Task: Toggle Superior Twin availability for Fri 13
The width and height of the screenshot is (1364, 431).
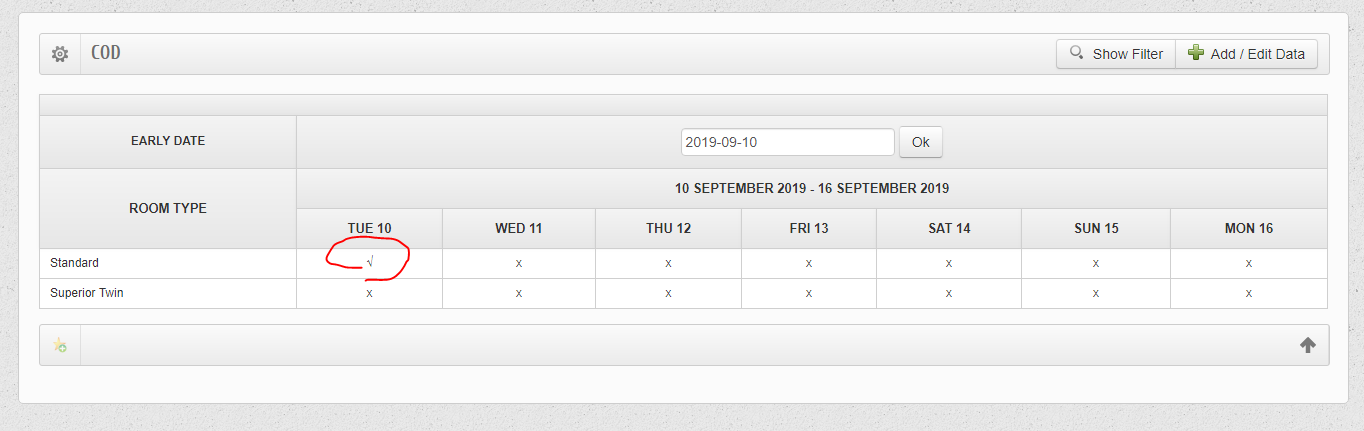Action: pyautogui.click(x=808, y=293)
